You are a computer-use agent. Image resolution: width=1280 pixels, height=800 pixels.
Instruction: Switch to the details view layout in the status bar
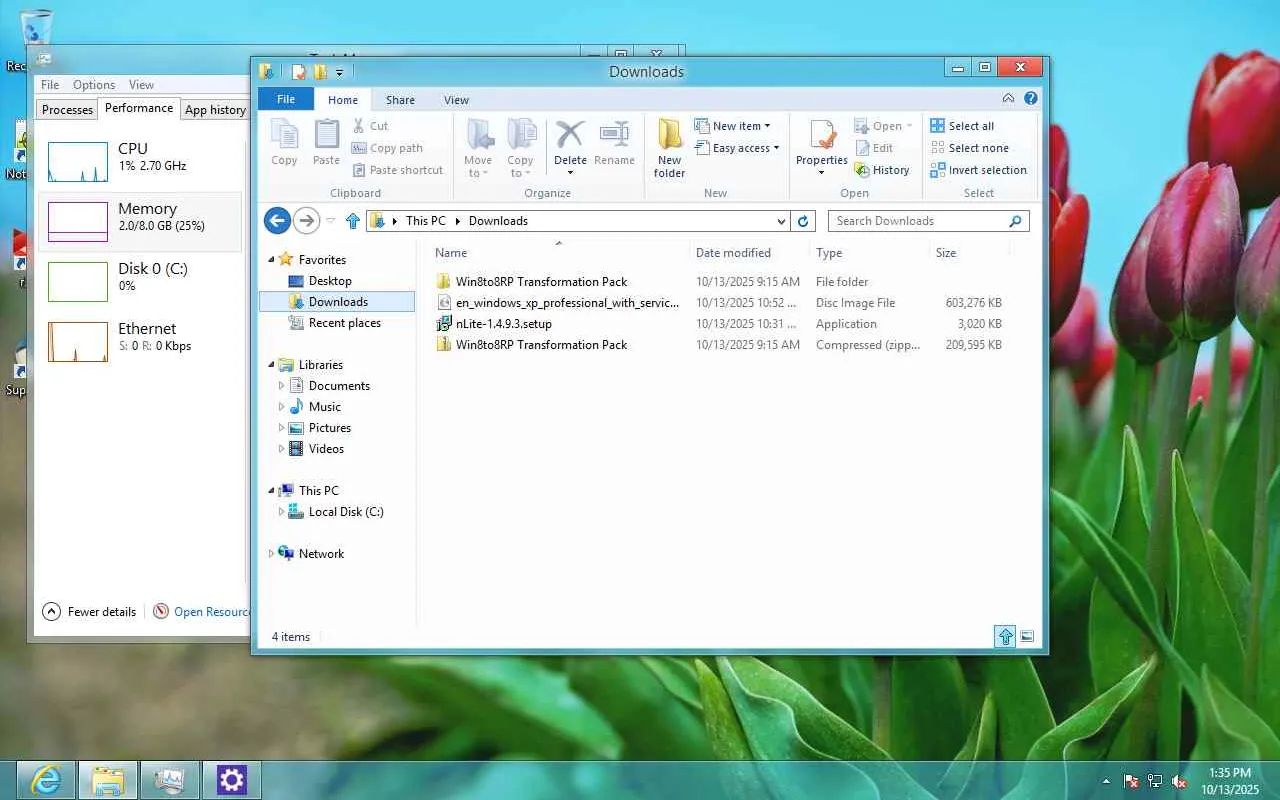[x=1005, y=637]
